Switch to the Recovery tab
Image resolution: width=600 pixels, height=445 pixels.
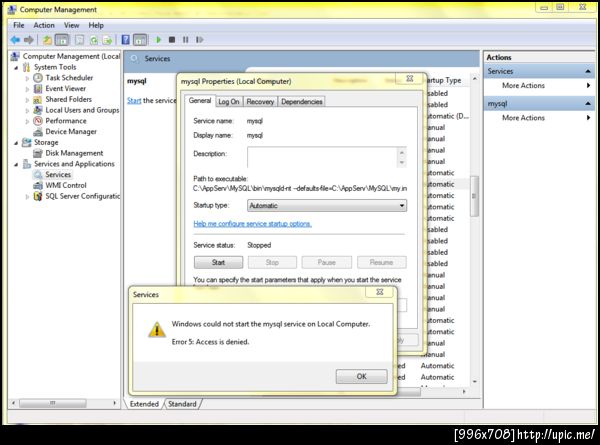[260, 101]
